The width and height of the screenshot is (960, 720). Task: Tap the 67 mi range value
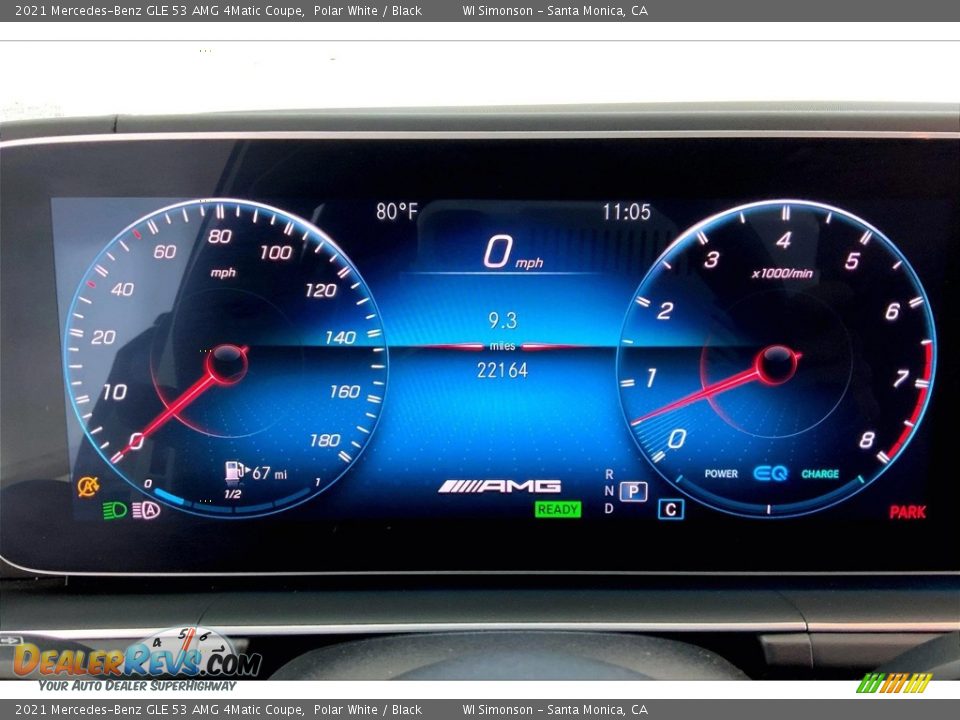click(269, 473)
